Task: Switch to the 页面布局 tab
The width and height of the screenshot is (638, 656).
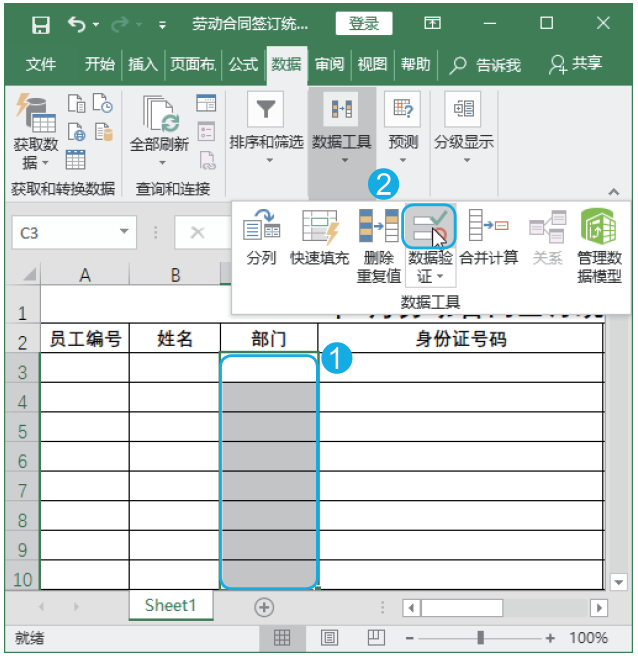Action: (193, 64)
